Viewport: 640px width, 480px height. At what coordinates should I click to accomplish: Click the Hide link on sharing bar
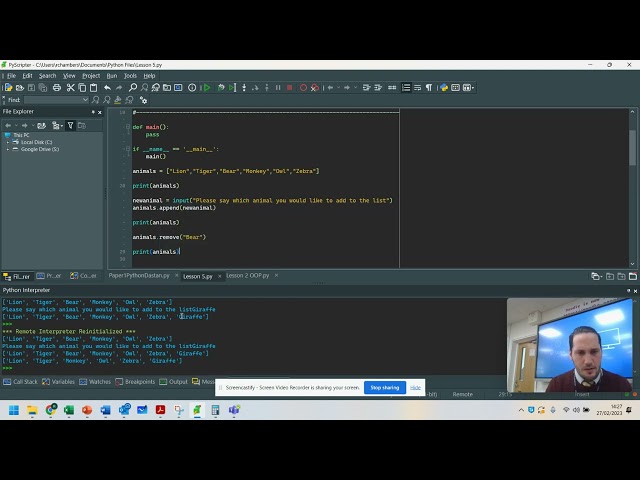pyautogui.click(x=415, y=388)
